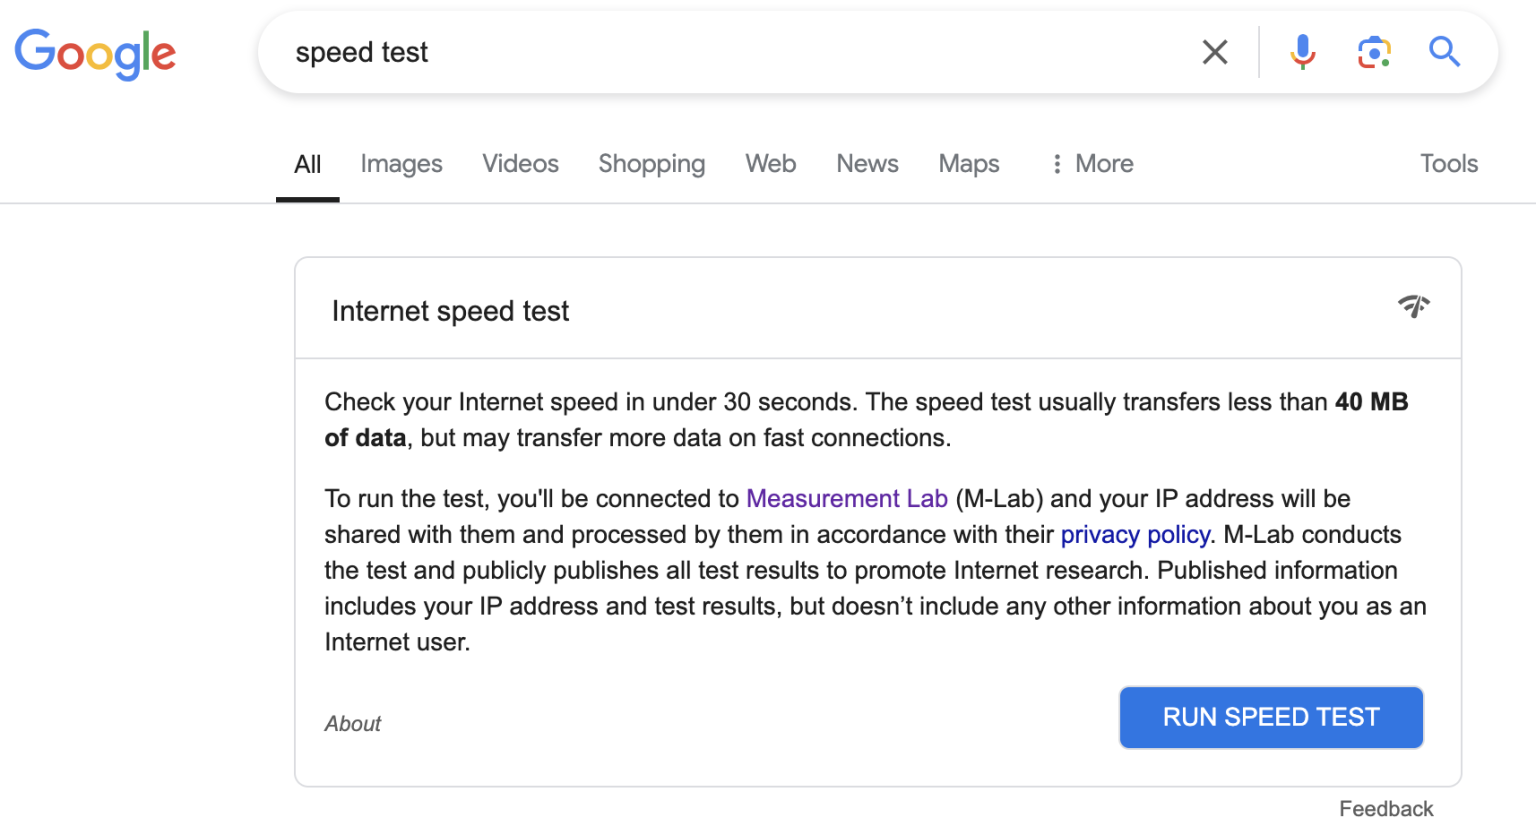
Task: Switch to the Images tab
Action: (x=401, y=163)
